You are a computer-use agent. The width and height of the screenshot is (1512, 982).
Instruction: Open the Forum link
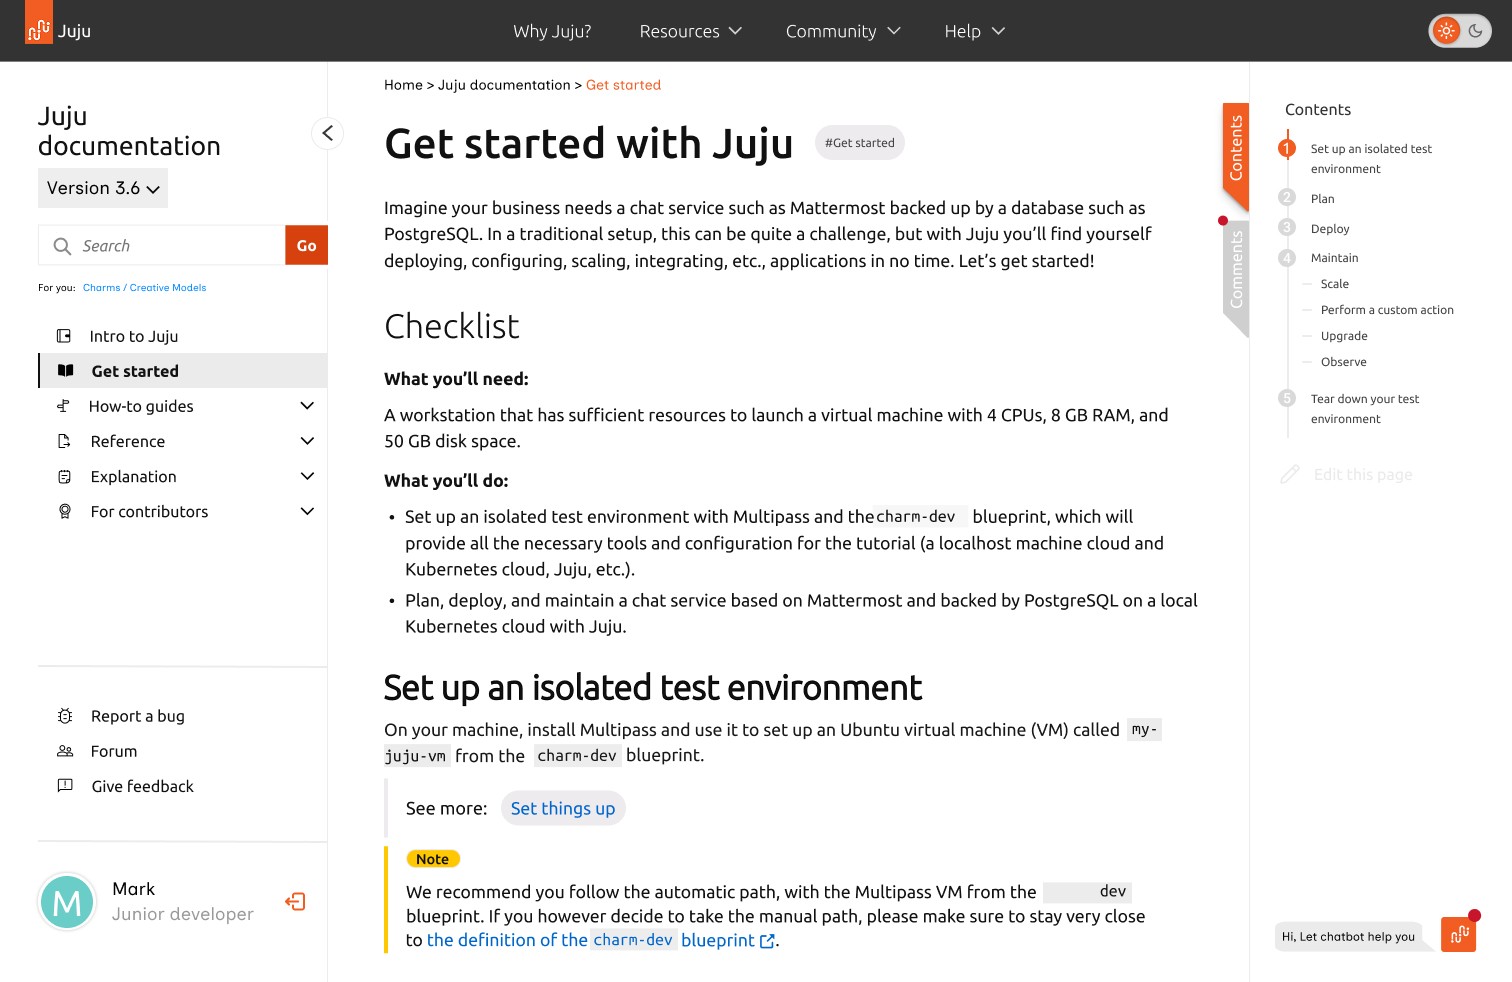click(114, 751)
